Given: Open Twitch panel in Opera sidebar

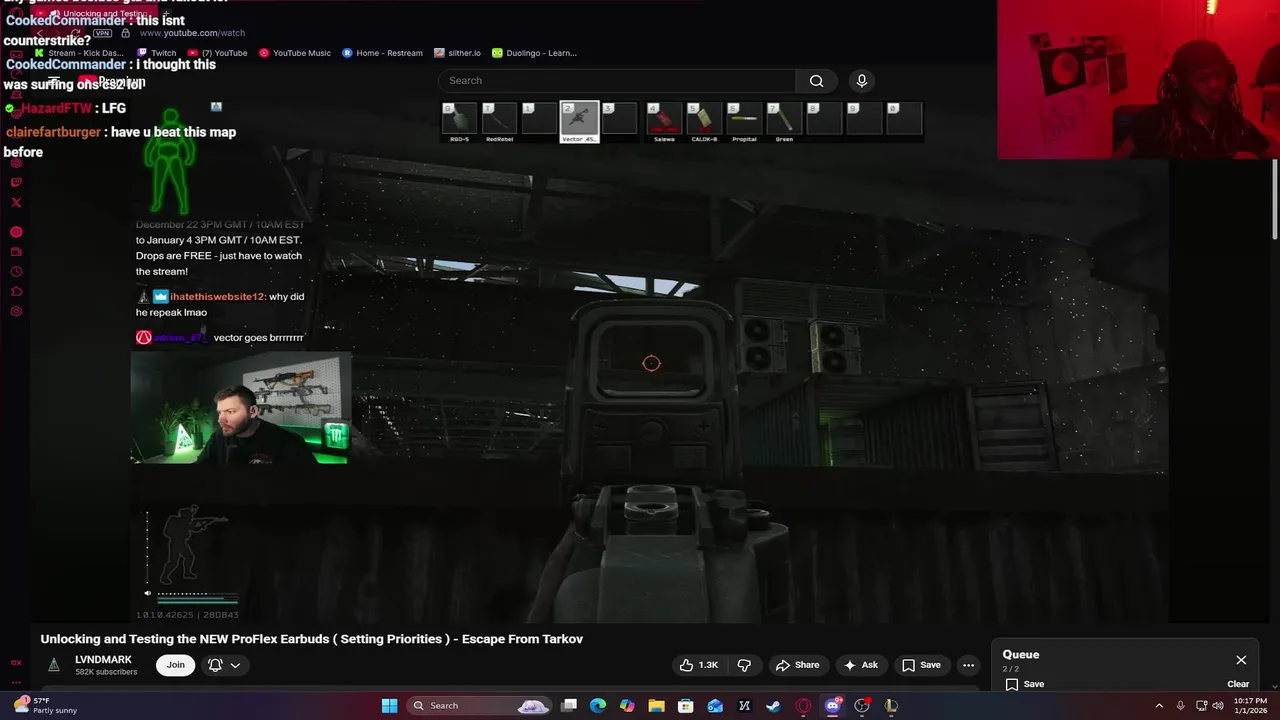Looking at the screenshot, I should pos(16,182).
